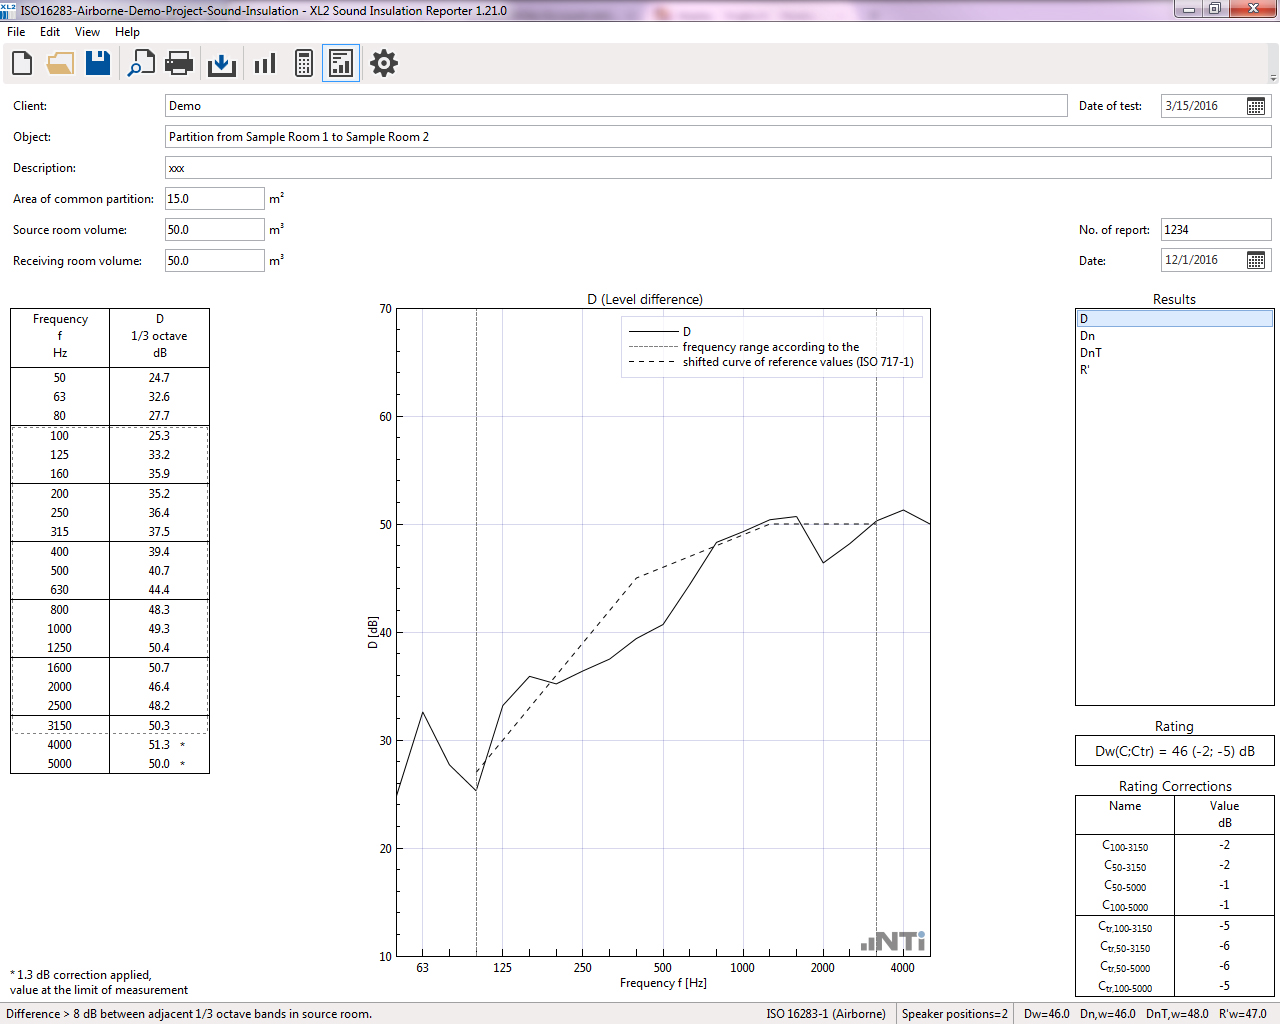Save the project using the floppy disk icon
1280x1024 pixels.
click(98, 64)
